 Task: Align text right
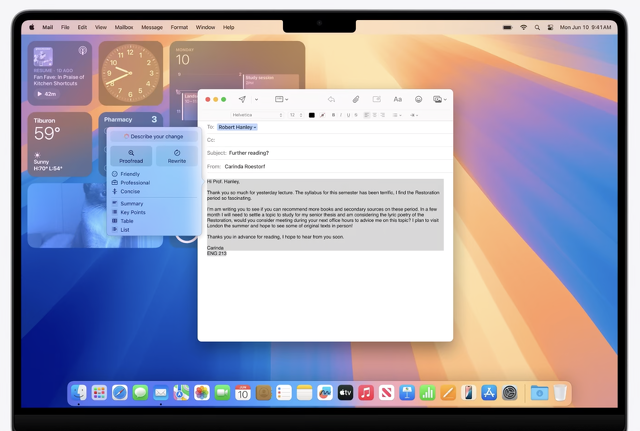click(382, 115)
